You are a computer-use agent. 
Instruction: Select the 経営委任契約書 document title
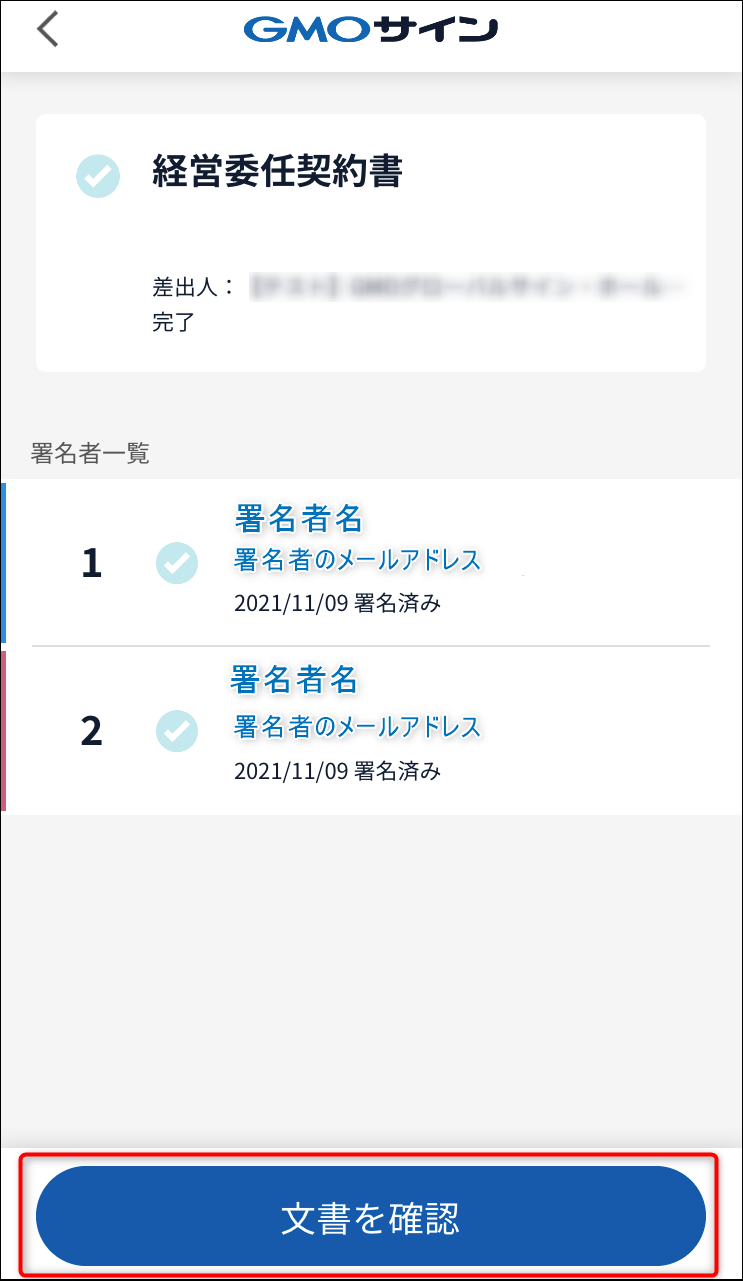(277, 172)
